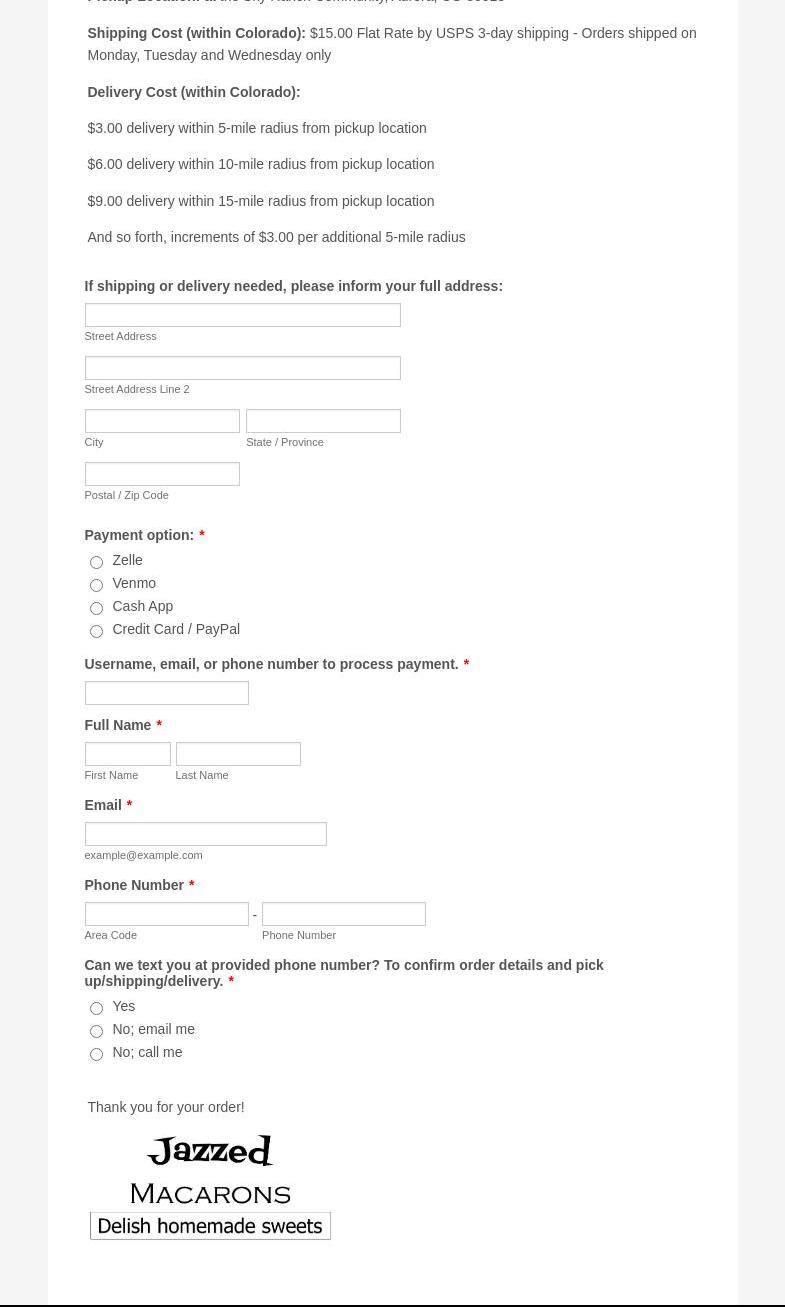Click the Area Code field
Image resolution: width=785 pixels, height=1307 pixels.
[166, 914]
